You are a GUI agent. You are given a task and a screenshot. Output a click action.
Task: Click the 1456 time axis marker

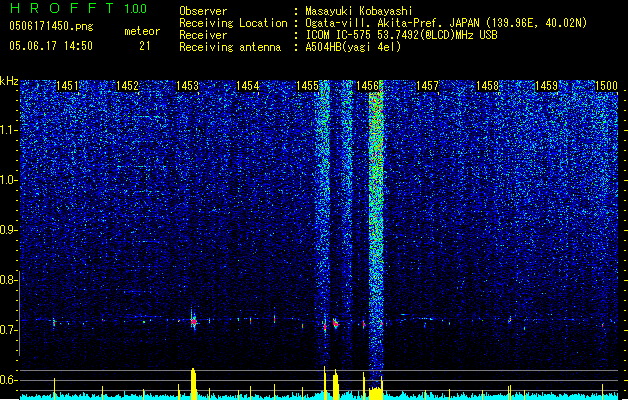click(x=367, y=86)
